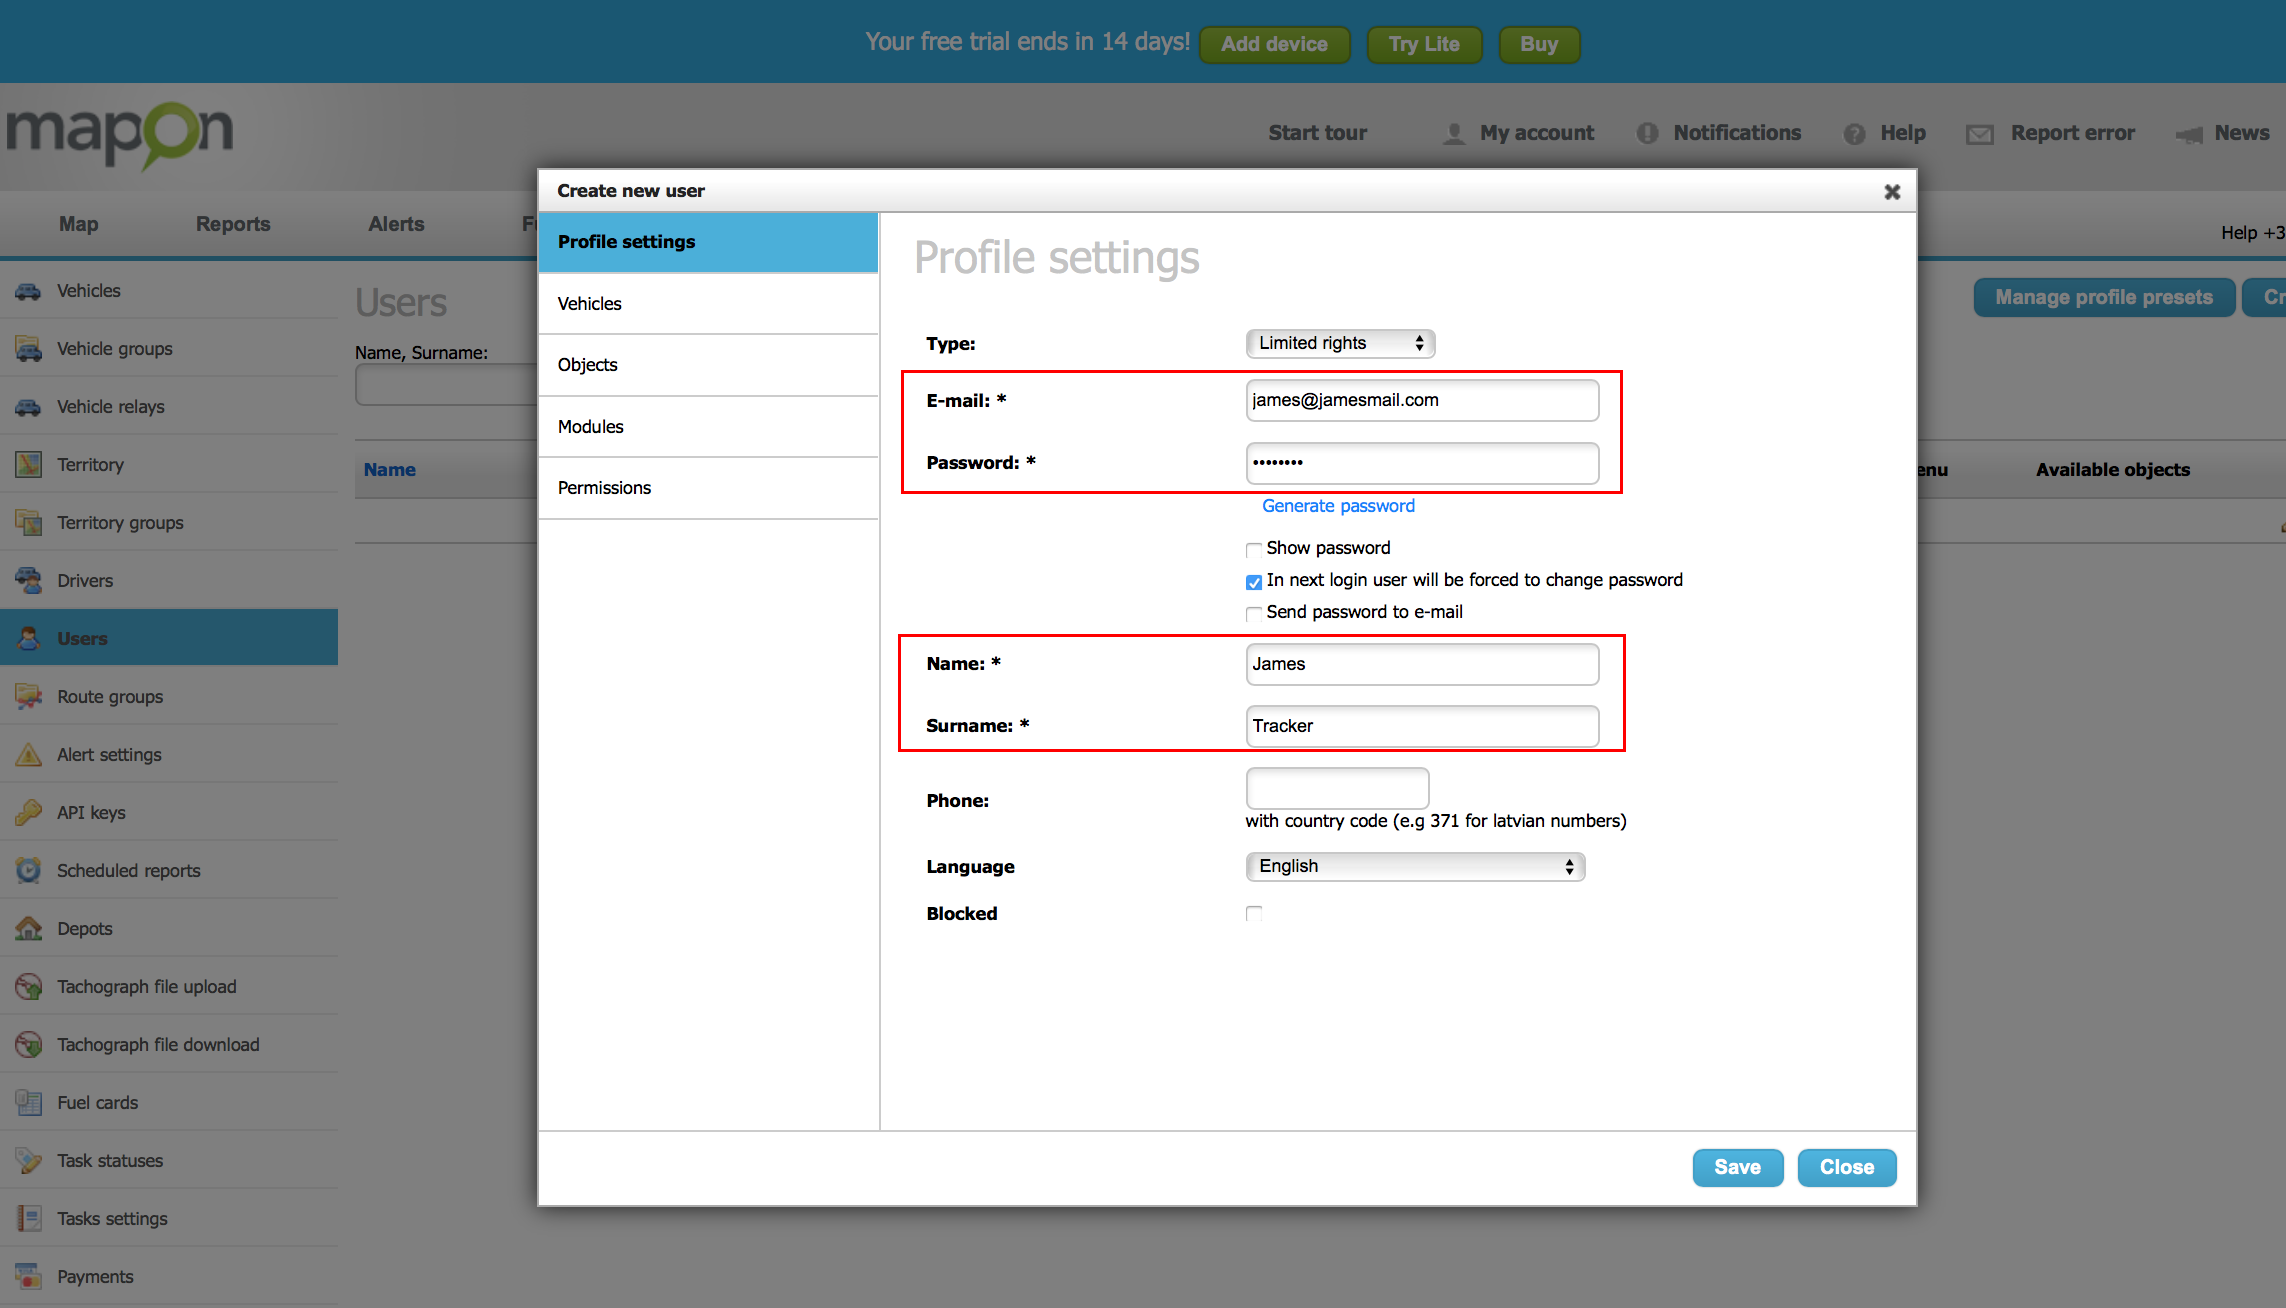The image size is (2286, 1308).
Task: Click the Tachograph file upload icon
Action: click(x=28, y=987)
